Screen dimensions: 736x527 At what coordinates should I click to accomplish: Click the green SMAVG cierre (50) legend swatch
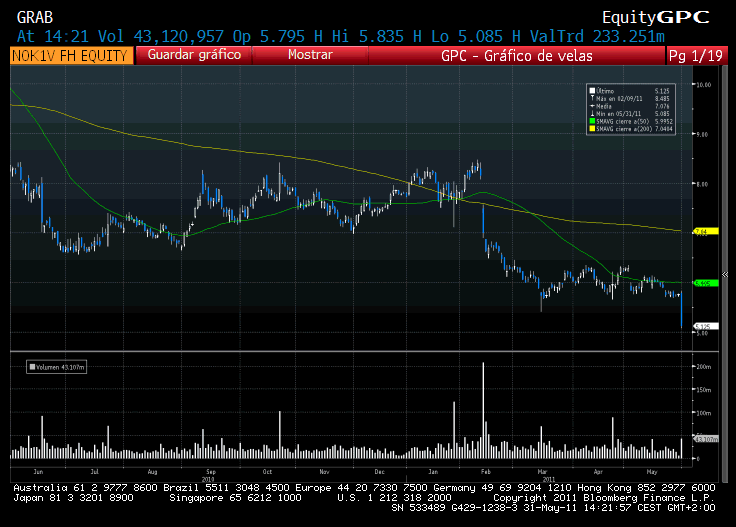tap(592, 121)
